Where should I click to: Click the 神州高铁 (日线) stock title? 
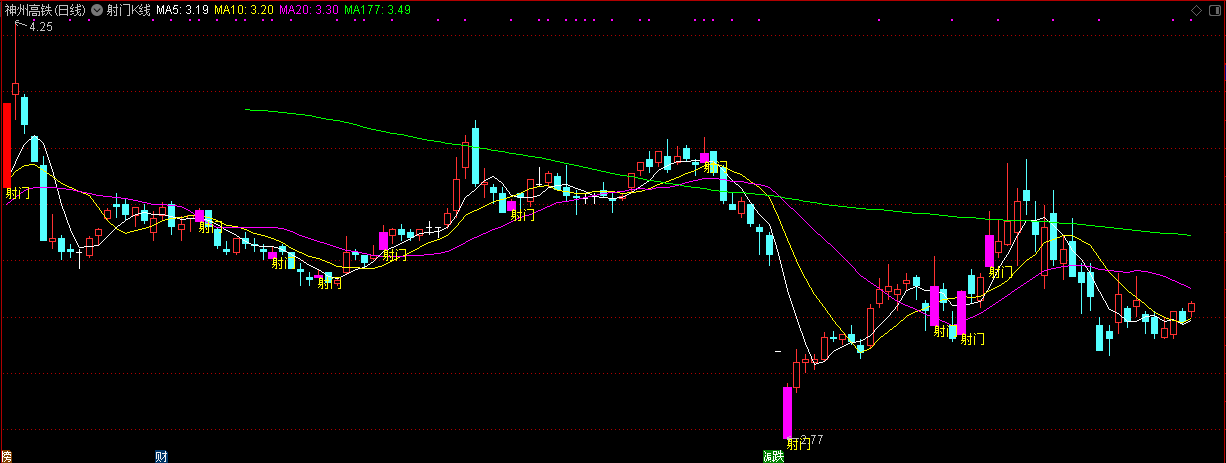coord(45,10)
